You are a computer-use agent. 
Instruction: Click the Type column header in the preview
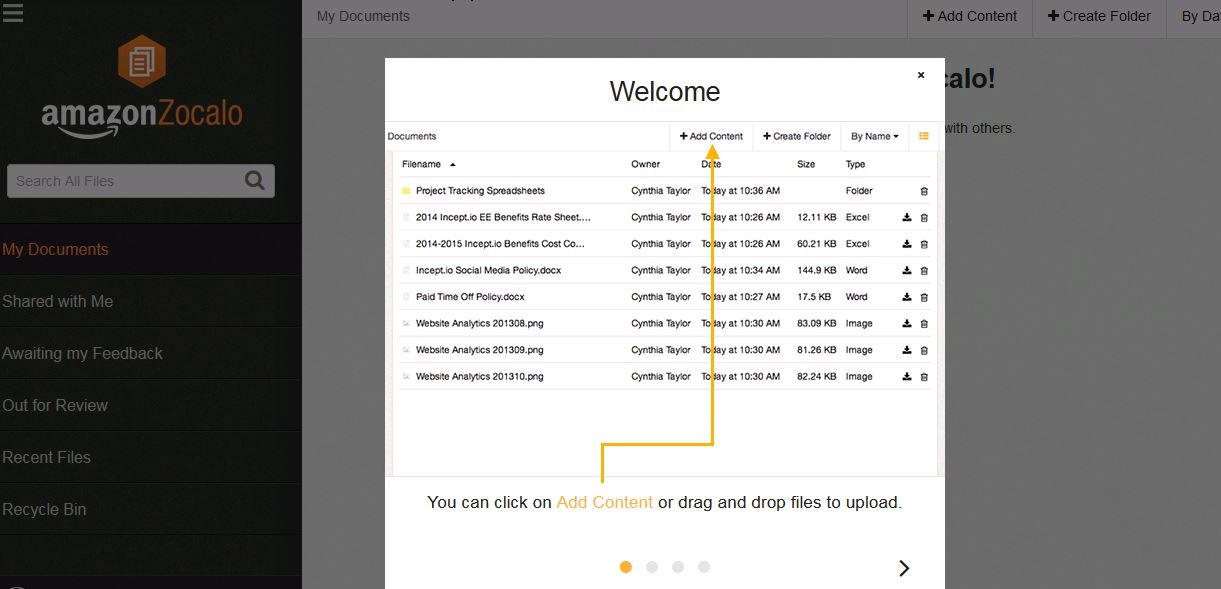(x=856, y=164)
